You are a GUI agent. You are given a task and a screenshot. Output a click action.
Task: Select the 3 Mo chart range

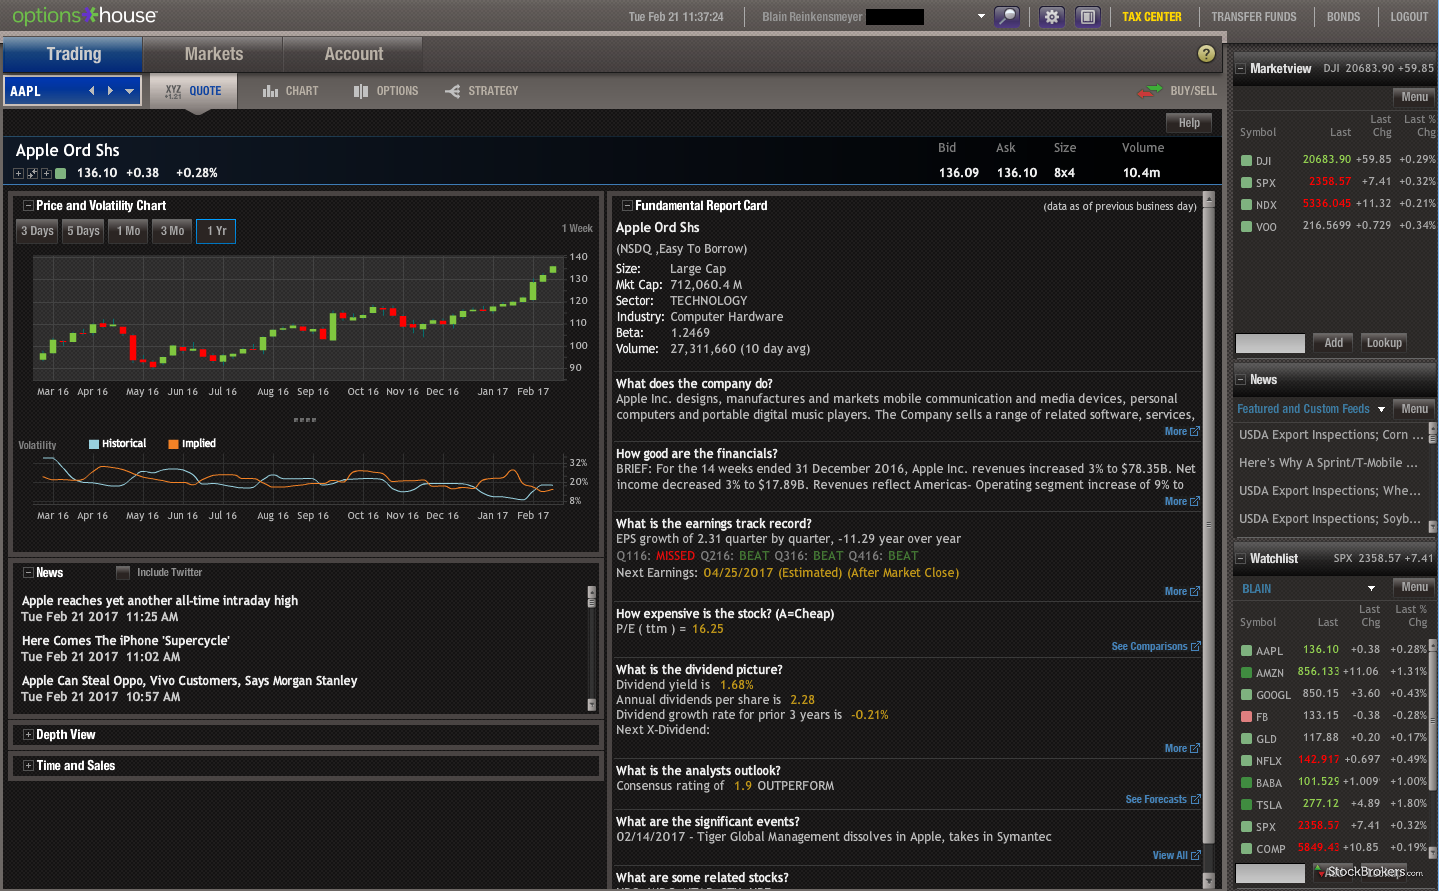point(172,231)
